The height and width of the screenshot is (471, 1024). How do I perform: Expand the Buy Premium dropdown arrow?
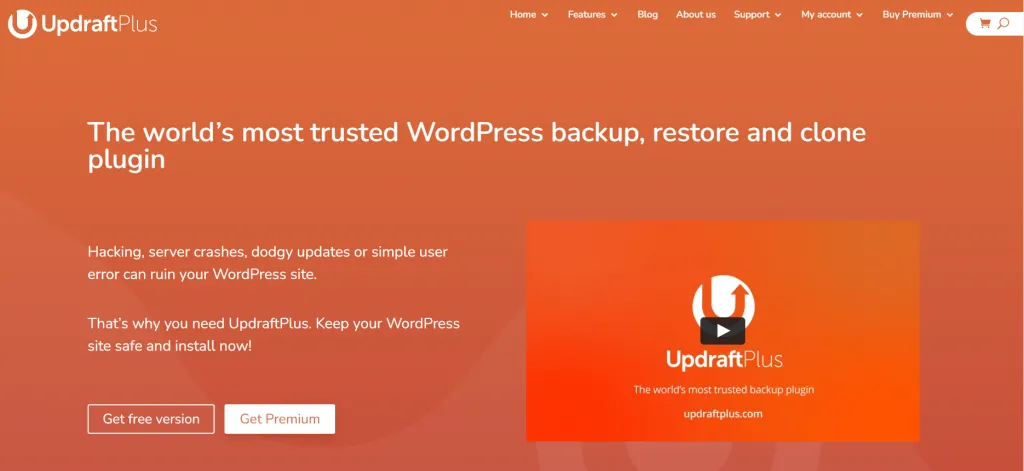[x=950, y=15]
